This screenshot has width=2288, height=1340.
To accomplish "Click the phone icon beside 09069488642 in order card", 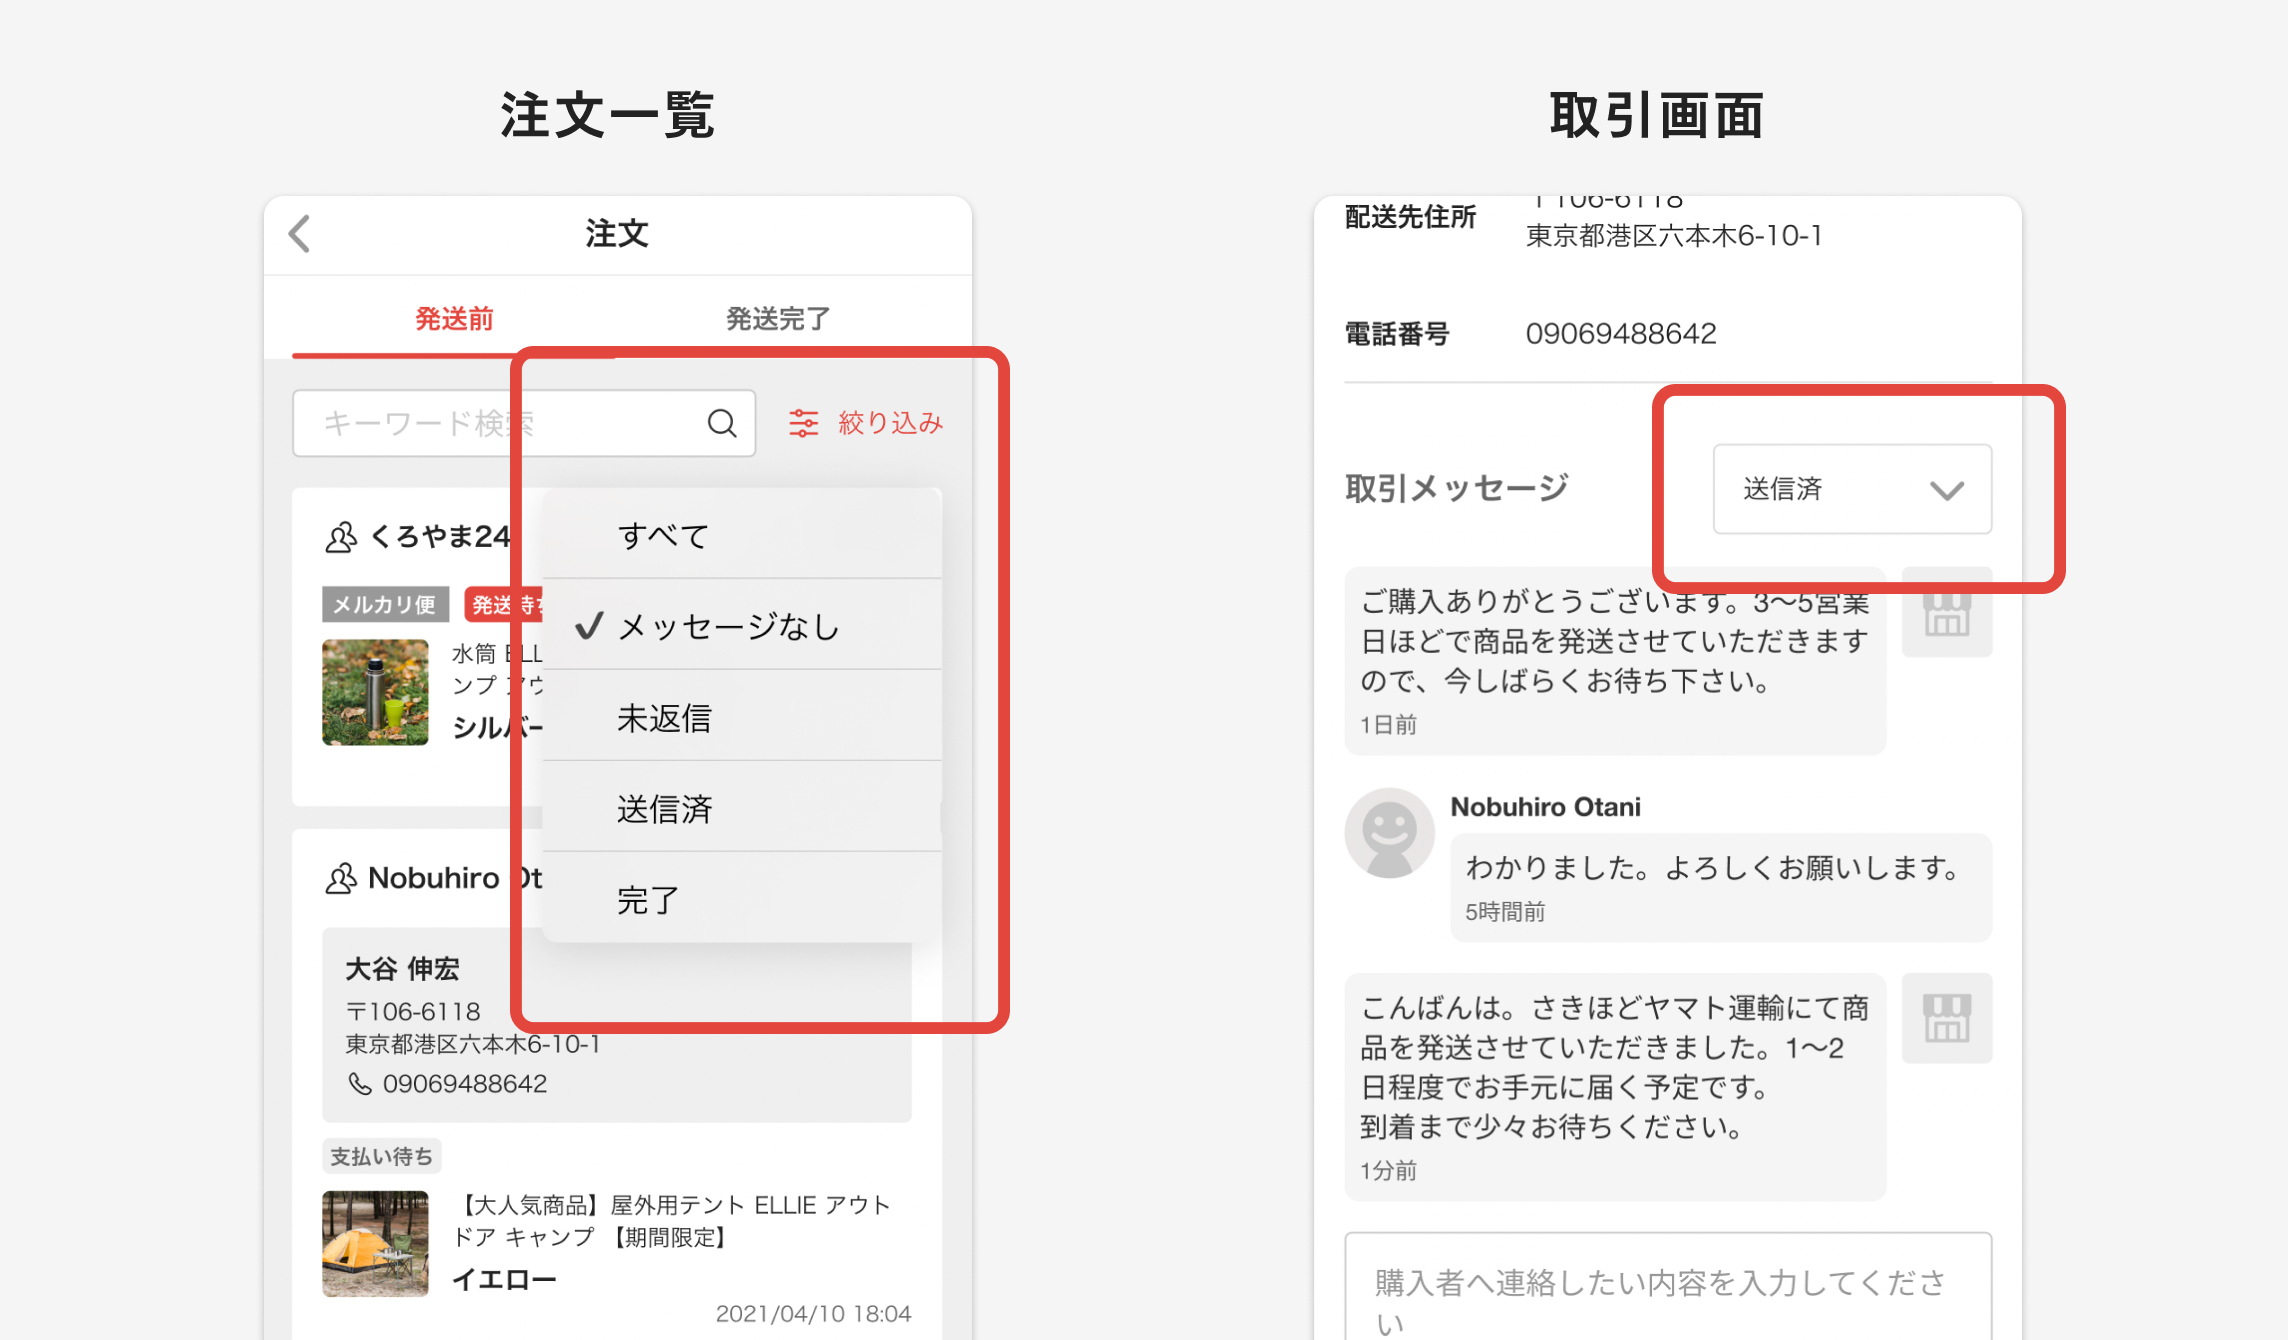I will click(x=359, y=1084).
